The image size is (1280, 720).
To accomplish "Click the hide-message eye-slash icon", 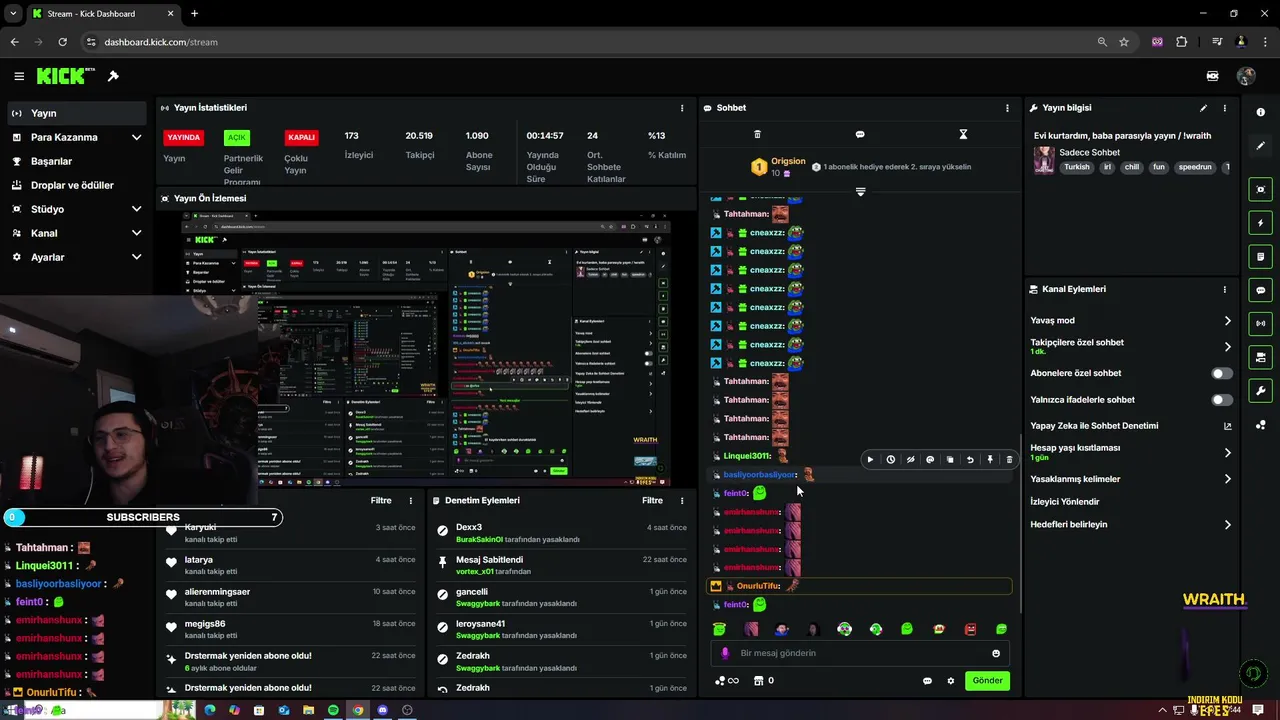I will click(910, 460).
